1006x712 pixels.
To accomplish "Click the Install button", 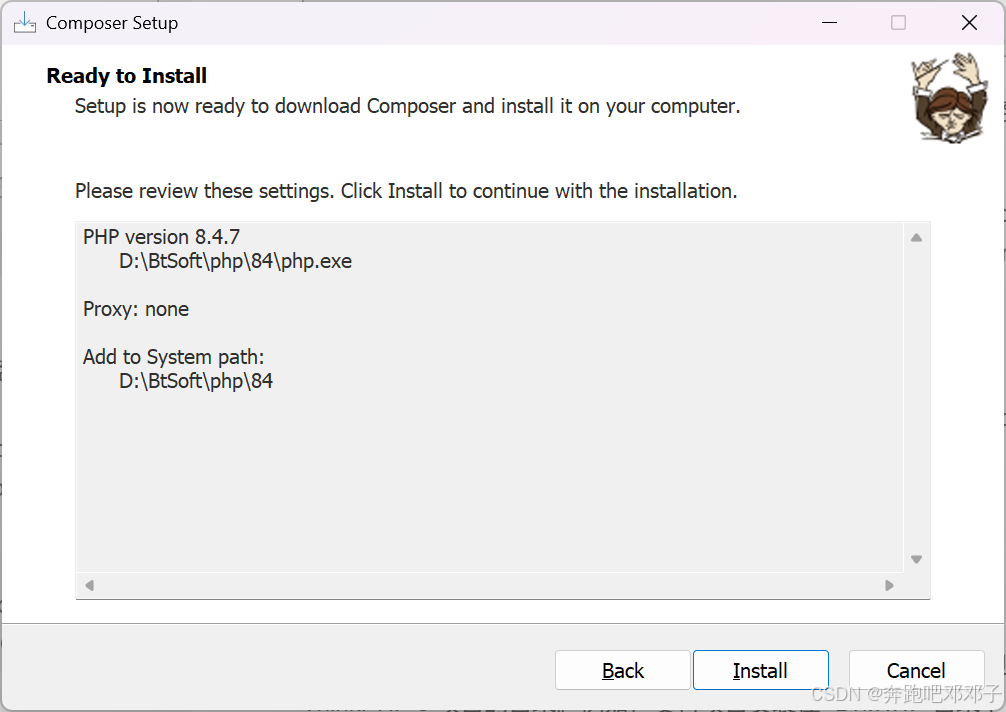I will click(760, 670).
